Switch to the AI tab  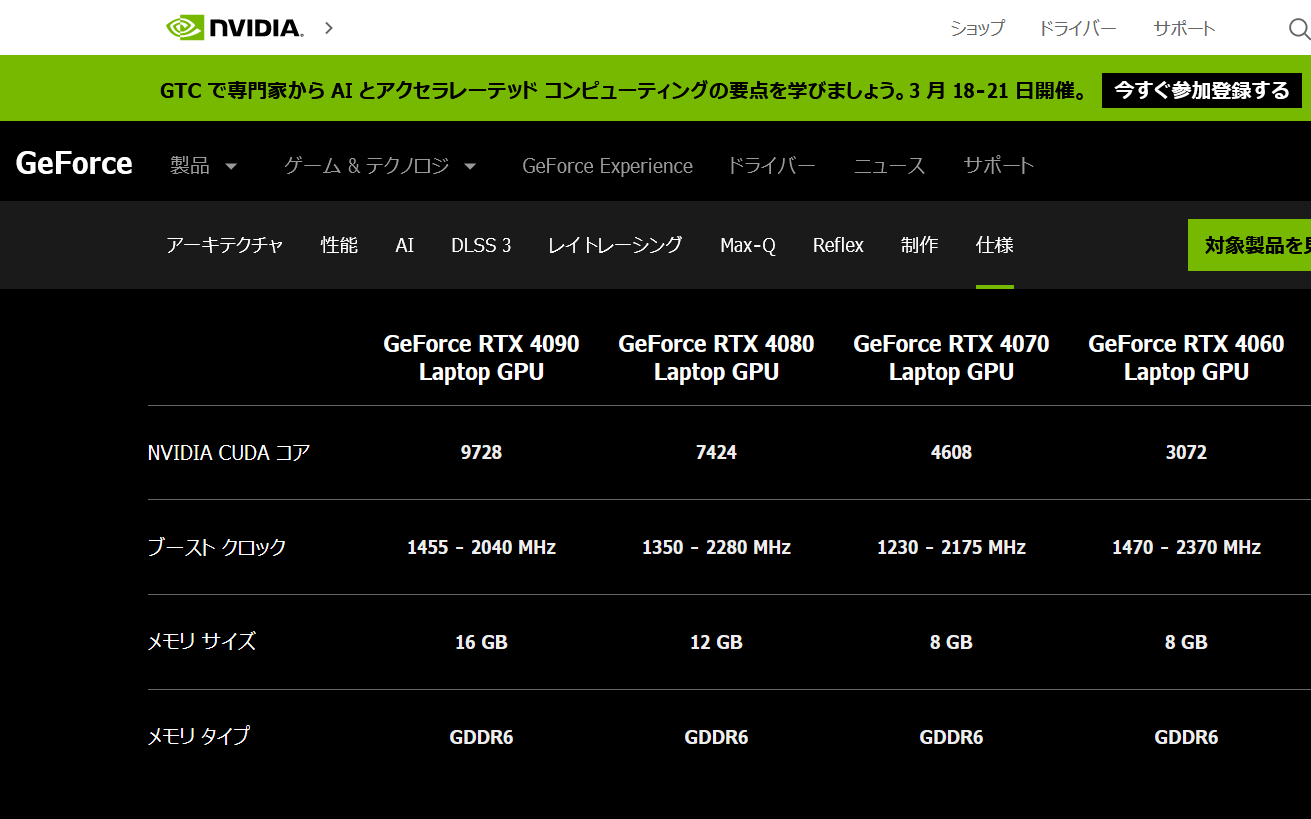point(404,245)
